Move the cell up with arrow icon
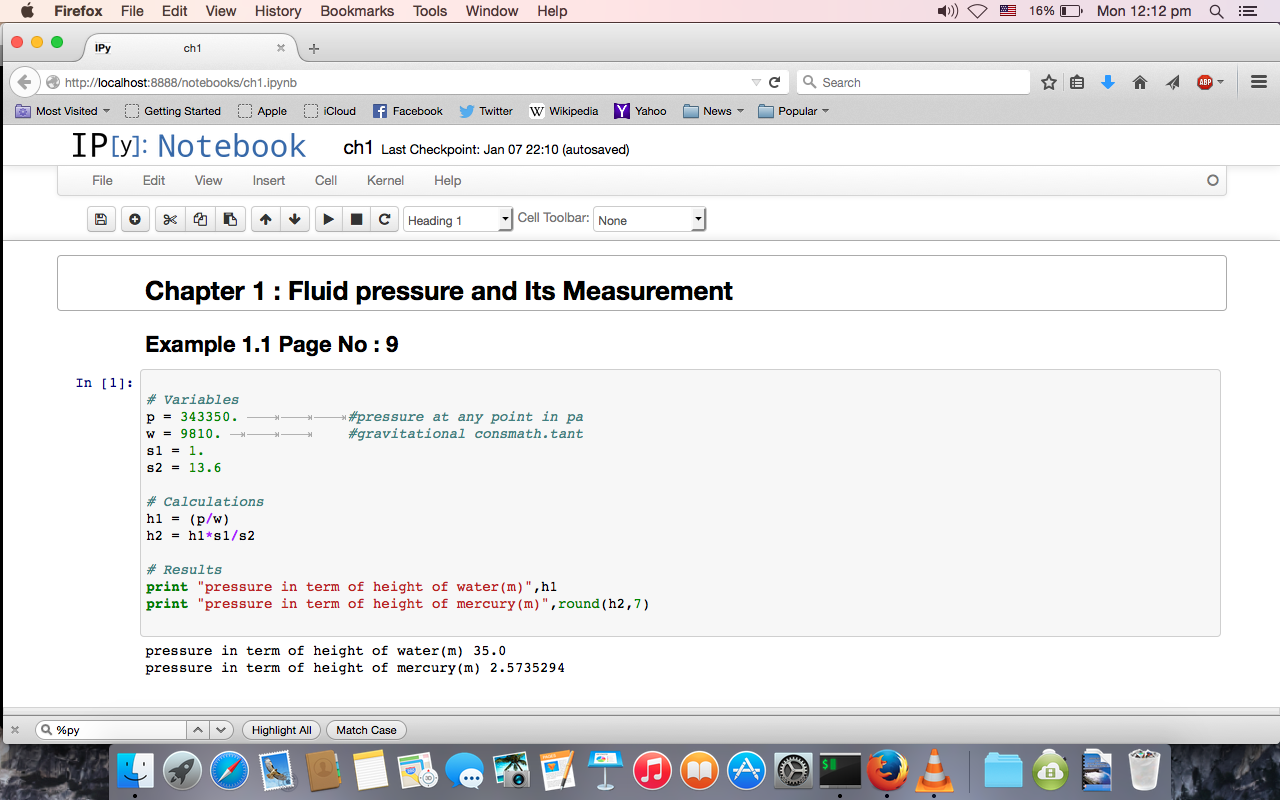This screenshot has width=1280, height=800. click(x=265, y=220)
